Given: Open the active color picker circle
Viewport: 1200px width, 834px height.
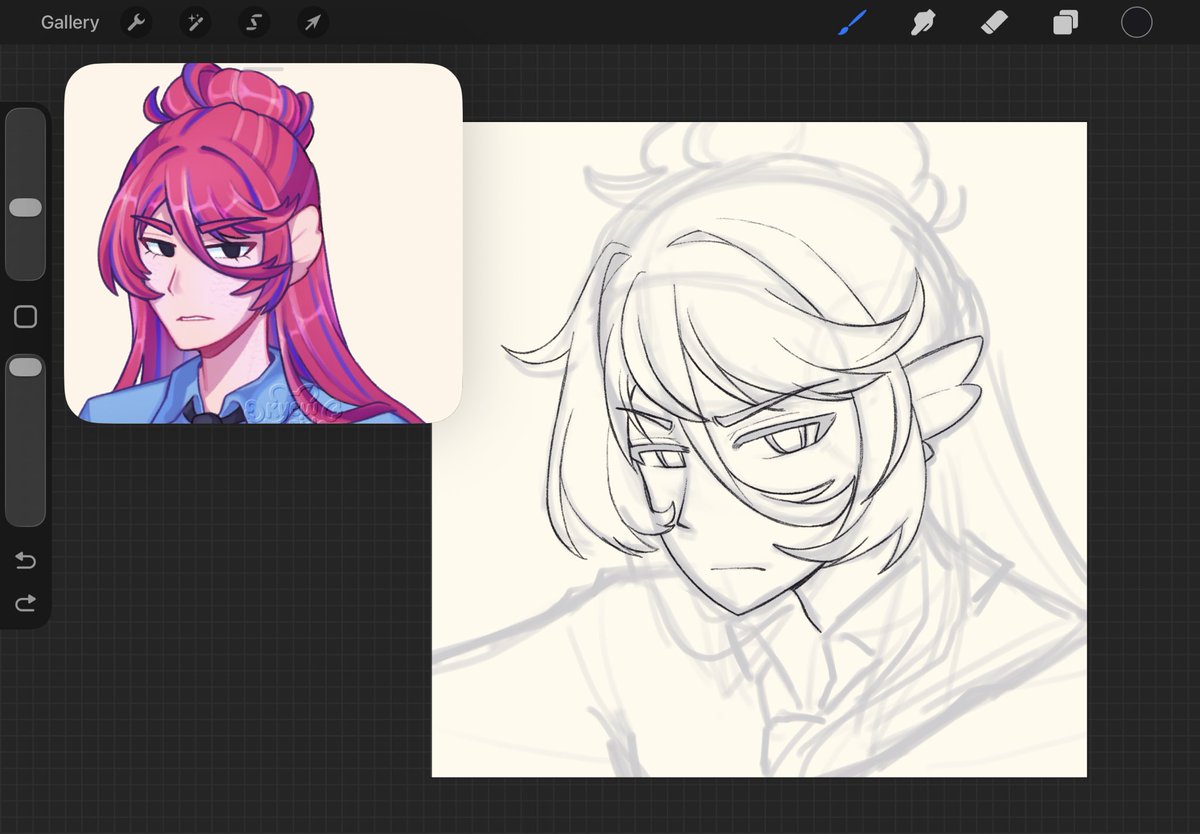Looking at the screenshot, I should [x=1136, y=22].
